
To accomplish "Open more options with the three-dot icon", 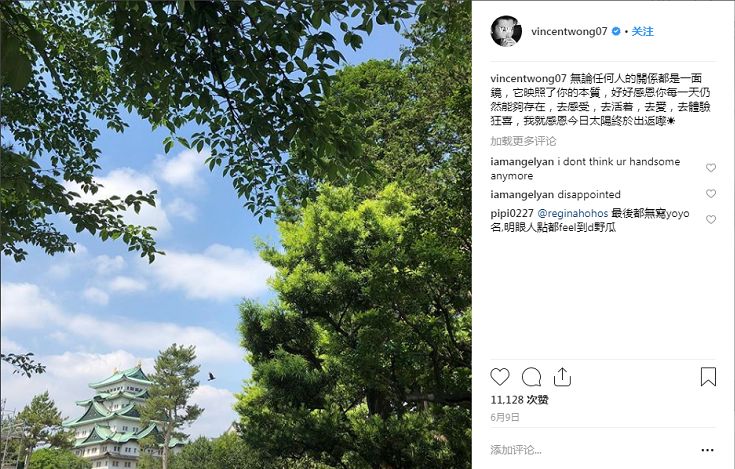I will (707, 450).
